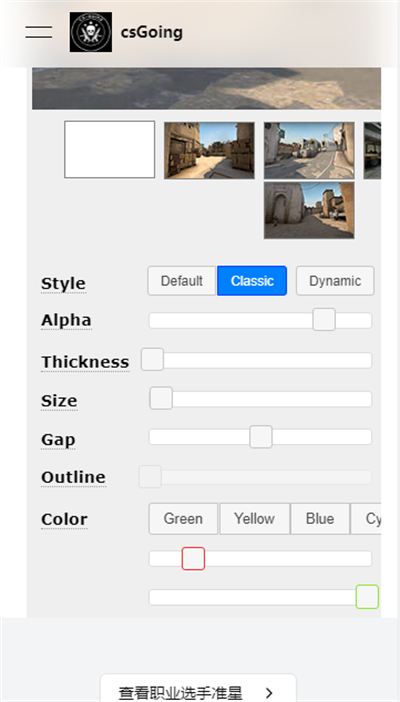Click the red color channel slider handle
Screen dimensions: 400x702
(x=193, y=558)
